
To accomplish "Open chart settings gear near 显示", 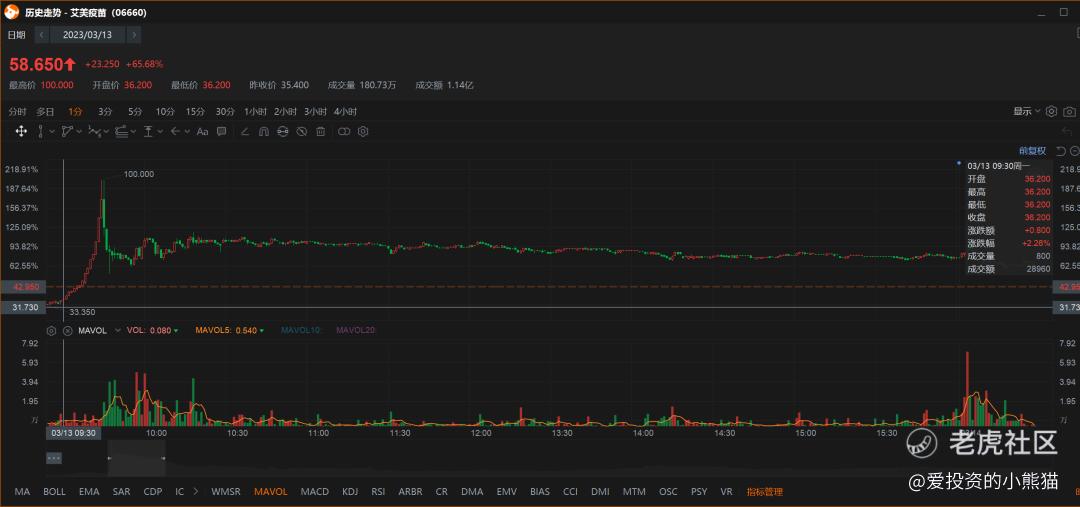I will click(x=1051, y=112).
